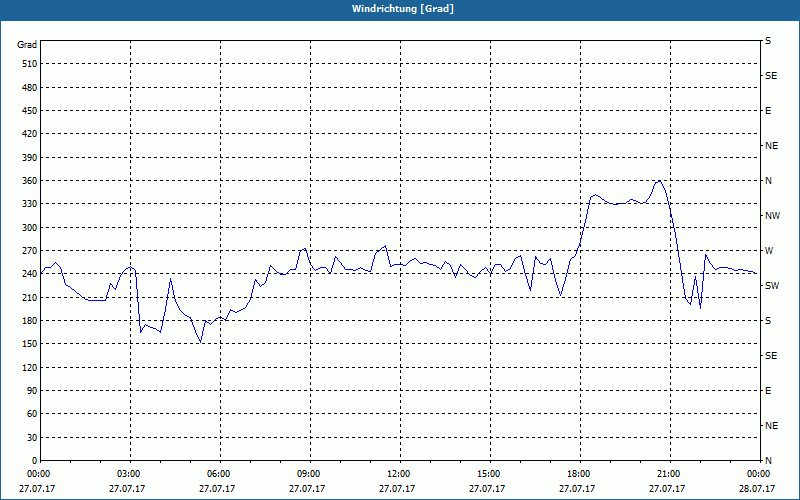Viewport: 800px width, 500px height.
Task: Click the 480 value on the degree axis
Action: (29, 88)
